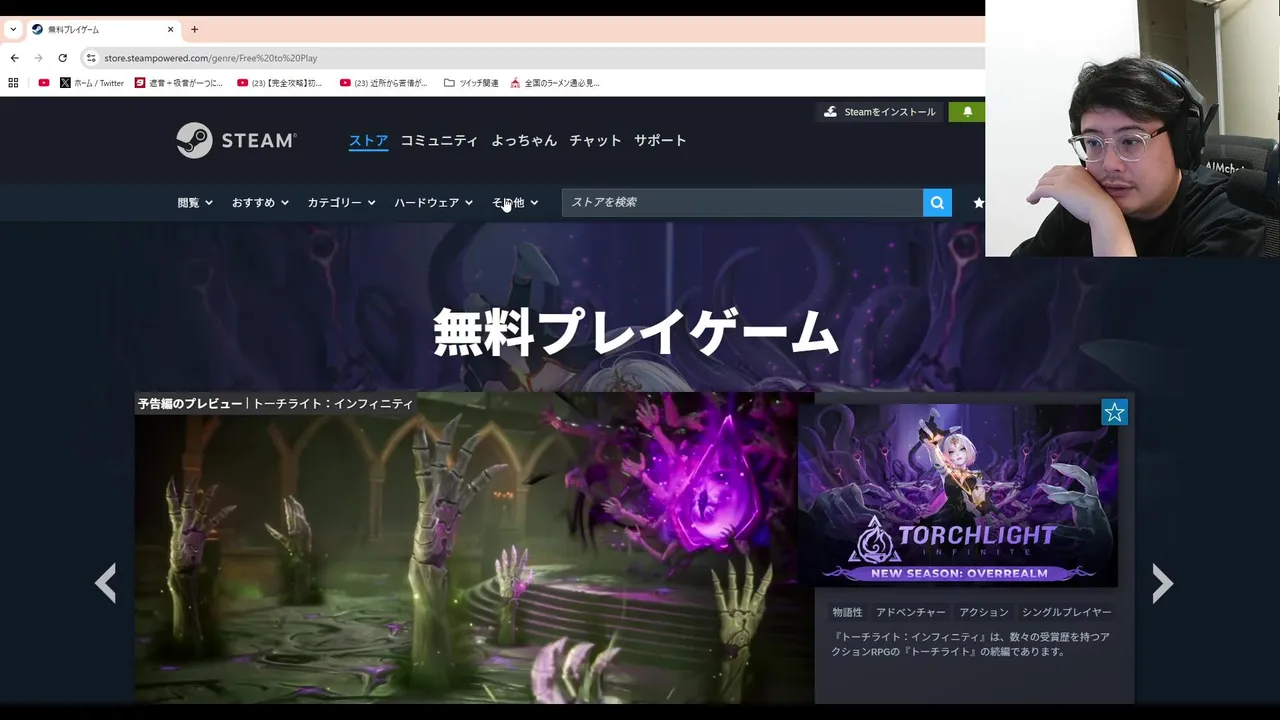The height and width of the screenshot is (720, 1280).
Task: Open the よっちゃん profile menu
Action: tap(524, 141)
